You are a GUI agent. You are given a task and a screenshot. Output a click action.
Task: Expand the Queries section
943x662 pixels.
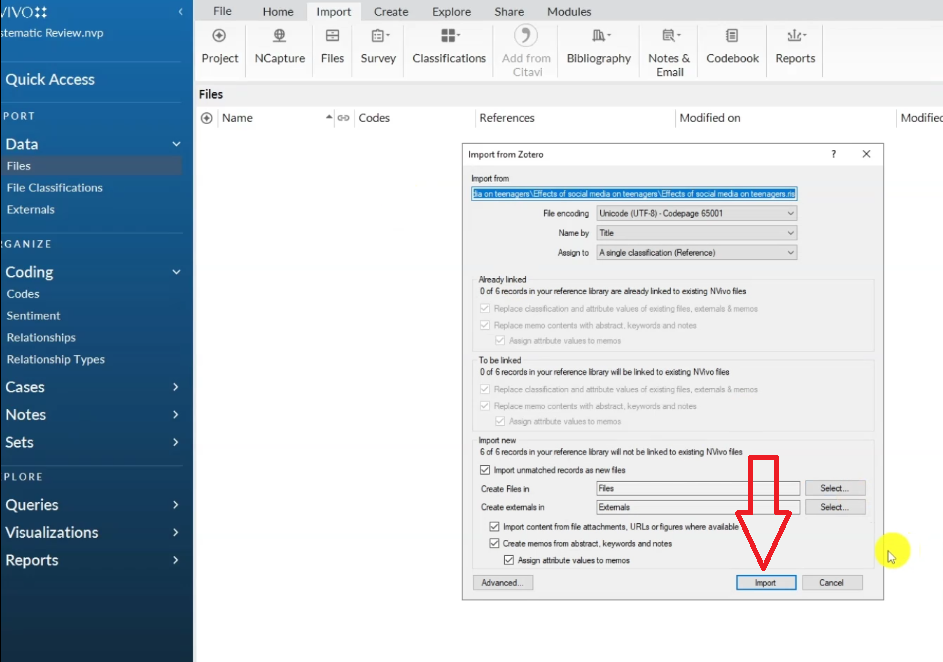pyautogui.click(x=176, y=505)
